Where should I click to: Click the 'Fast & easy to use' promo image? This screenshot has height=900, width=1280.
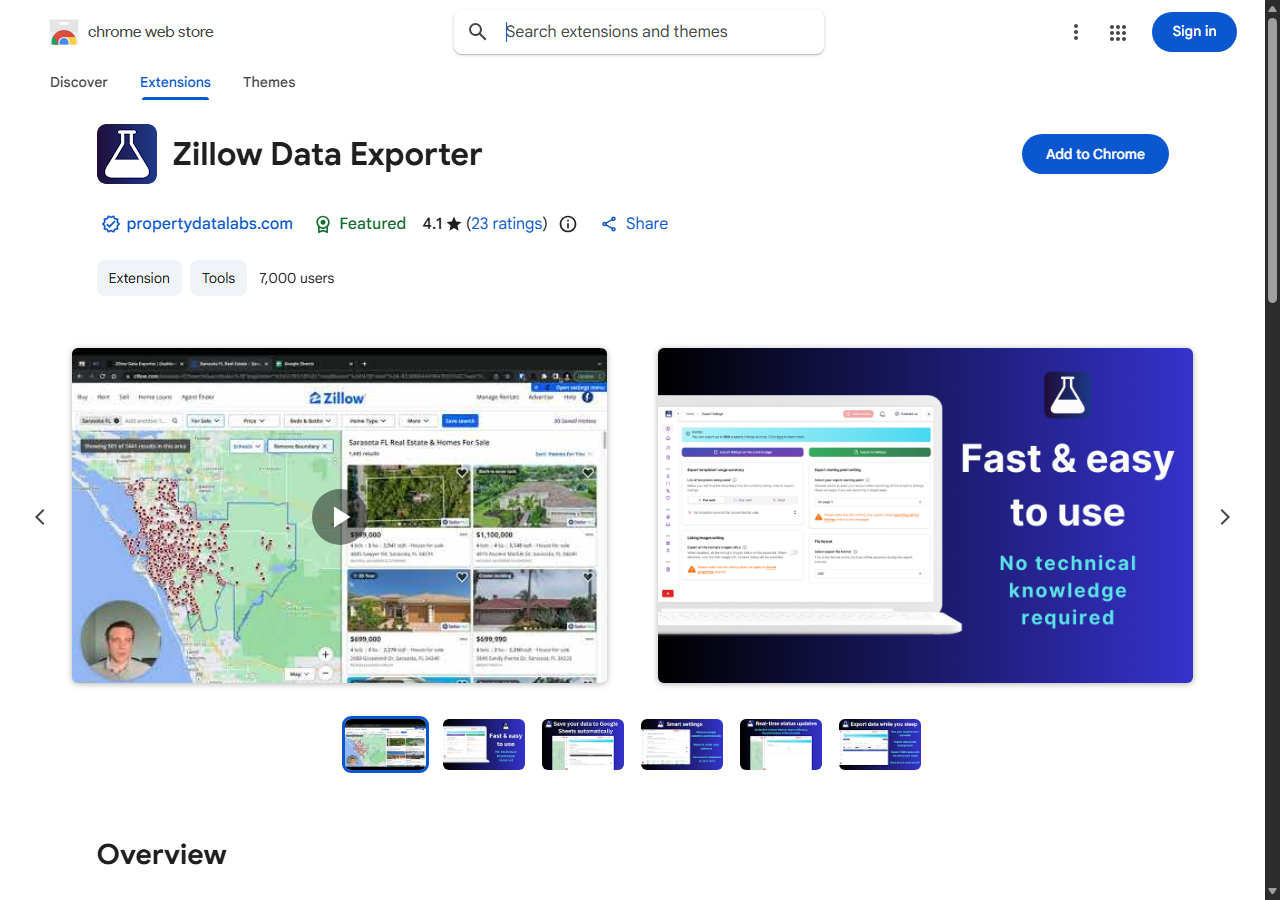pos(925,515)
